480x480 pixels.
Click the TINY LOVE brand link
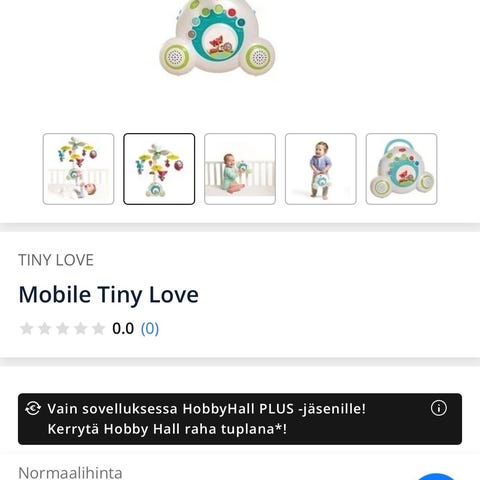56,260
